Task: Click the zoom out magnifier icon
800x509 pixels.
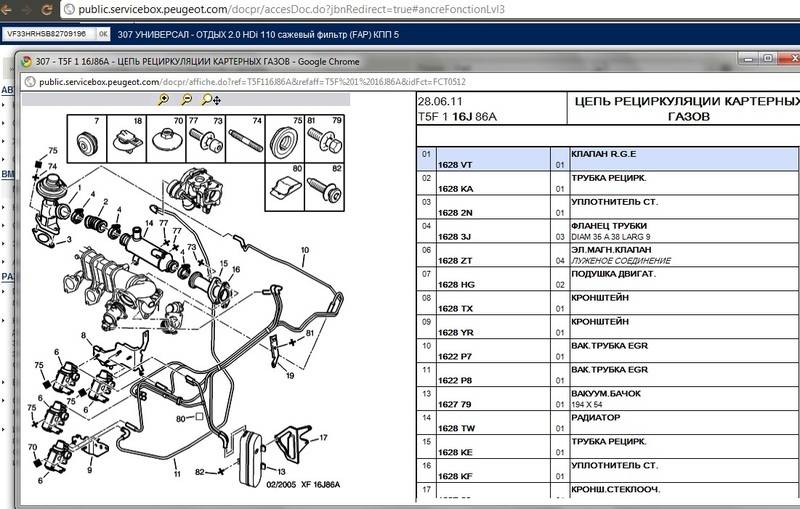Action: pos(186,100)
